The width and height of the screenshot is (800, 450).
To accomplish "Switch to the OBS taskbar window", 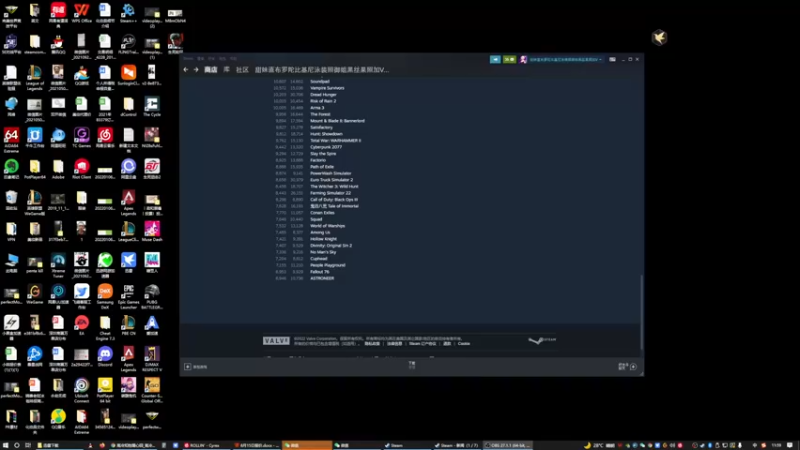I will tap(508, 445).
